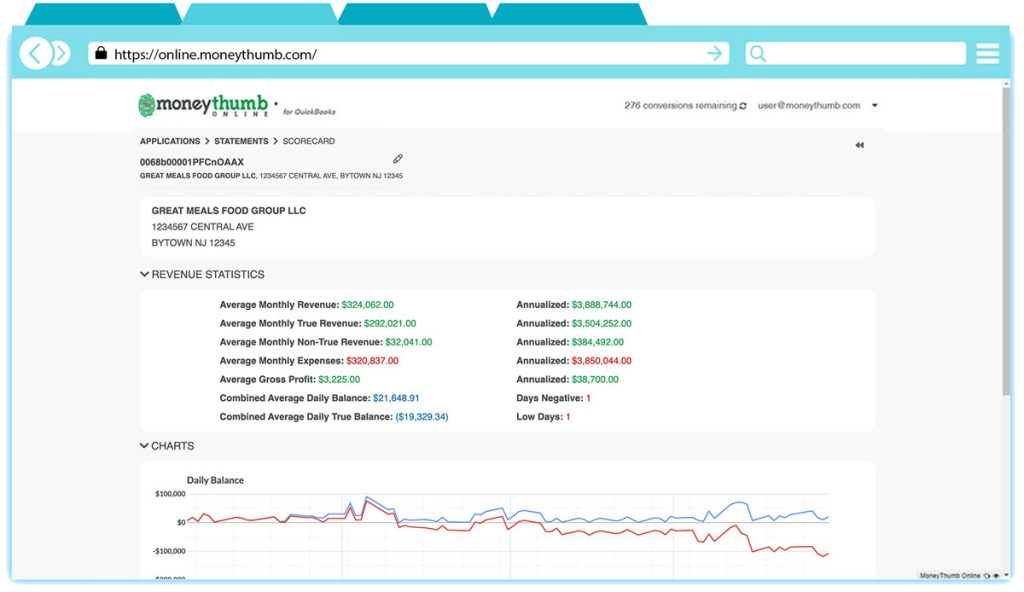
Task: Refresh the conversions remaining count
Action: 743,105
